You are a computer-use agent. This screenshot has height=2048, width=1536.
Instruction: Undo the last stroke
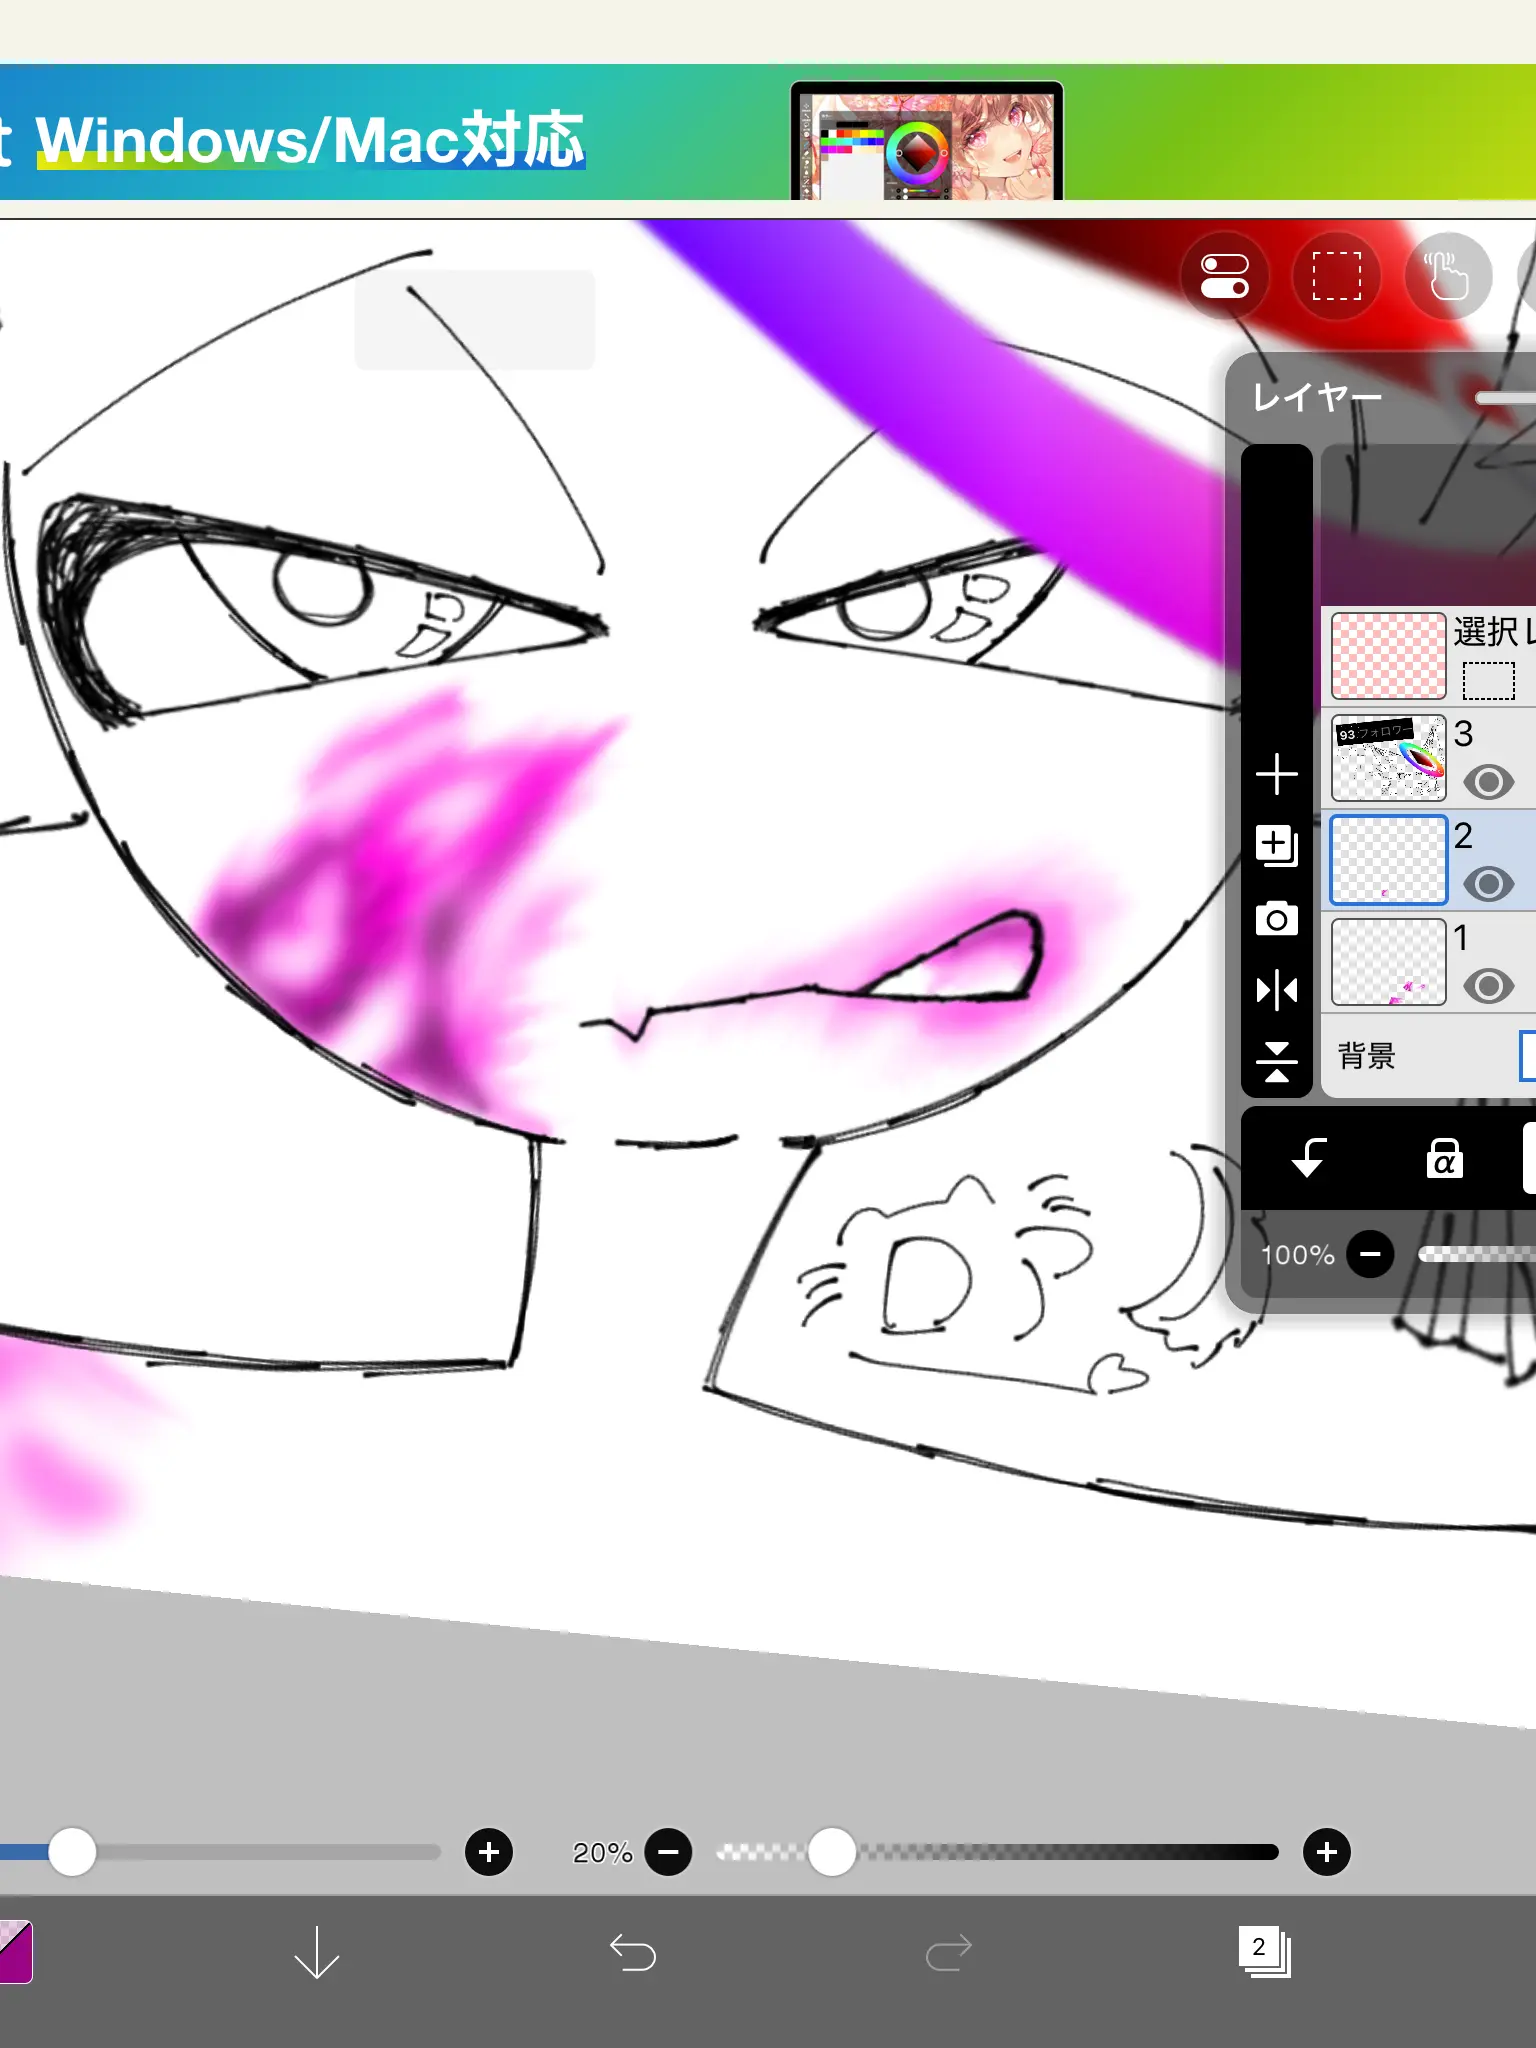[633, 1952]
